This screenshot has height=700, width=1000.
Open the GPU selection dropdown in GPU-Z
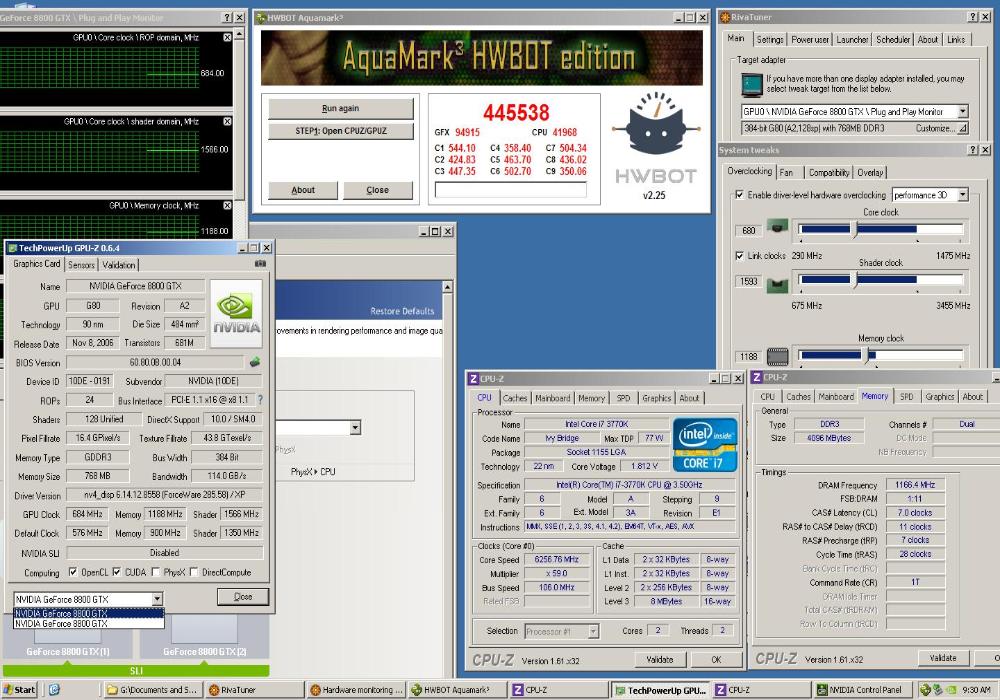(x=157, y=599)
